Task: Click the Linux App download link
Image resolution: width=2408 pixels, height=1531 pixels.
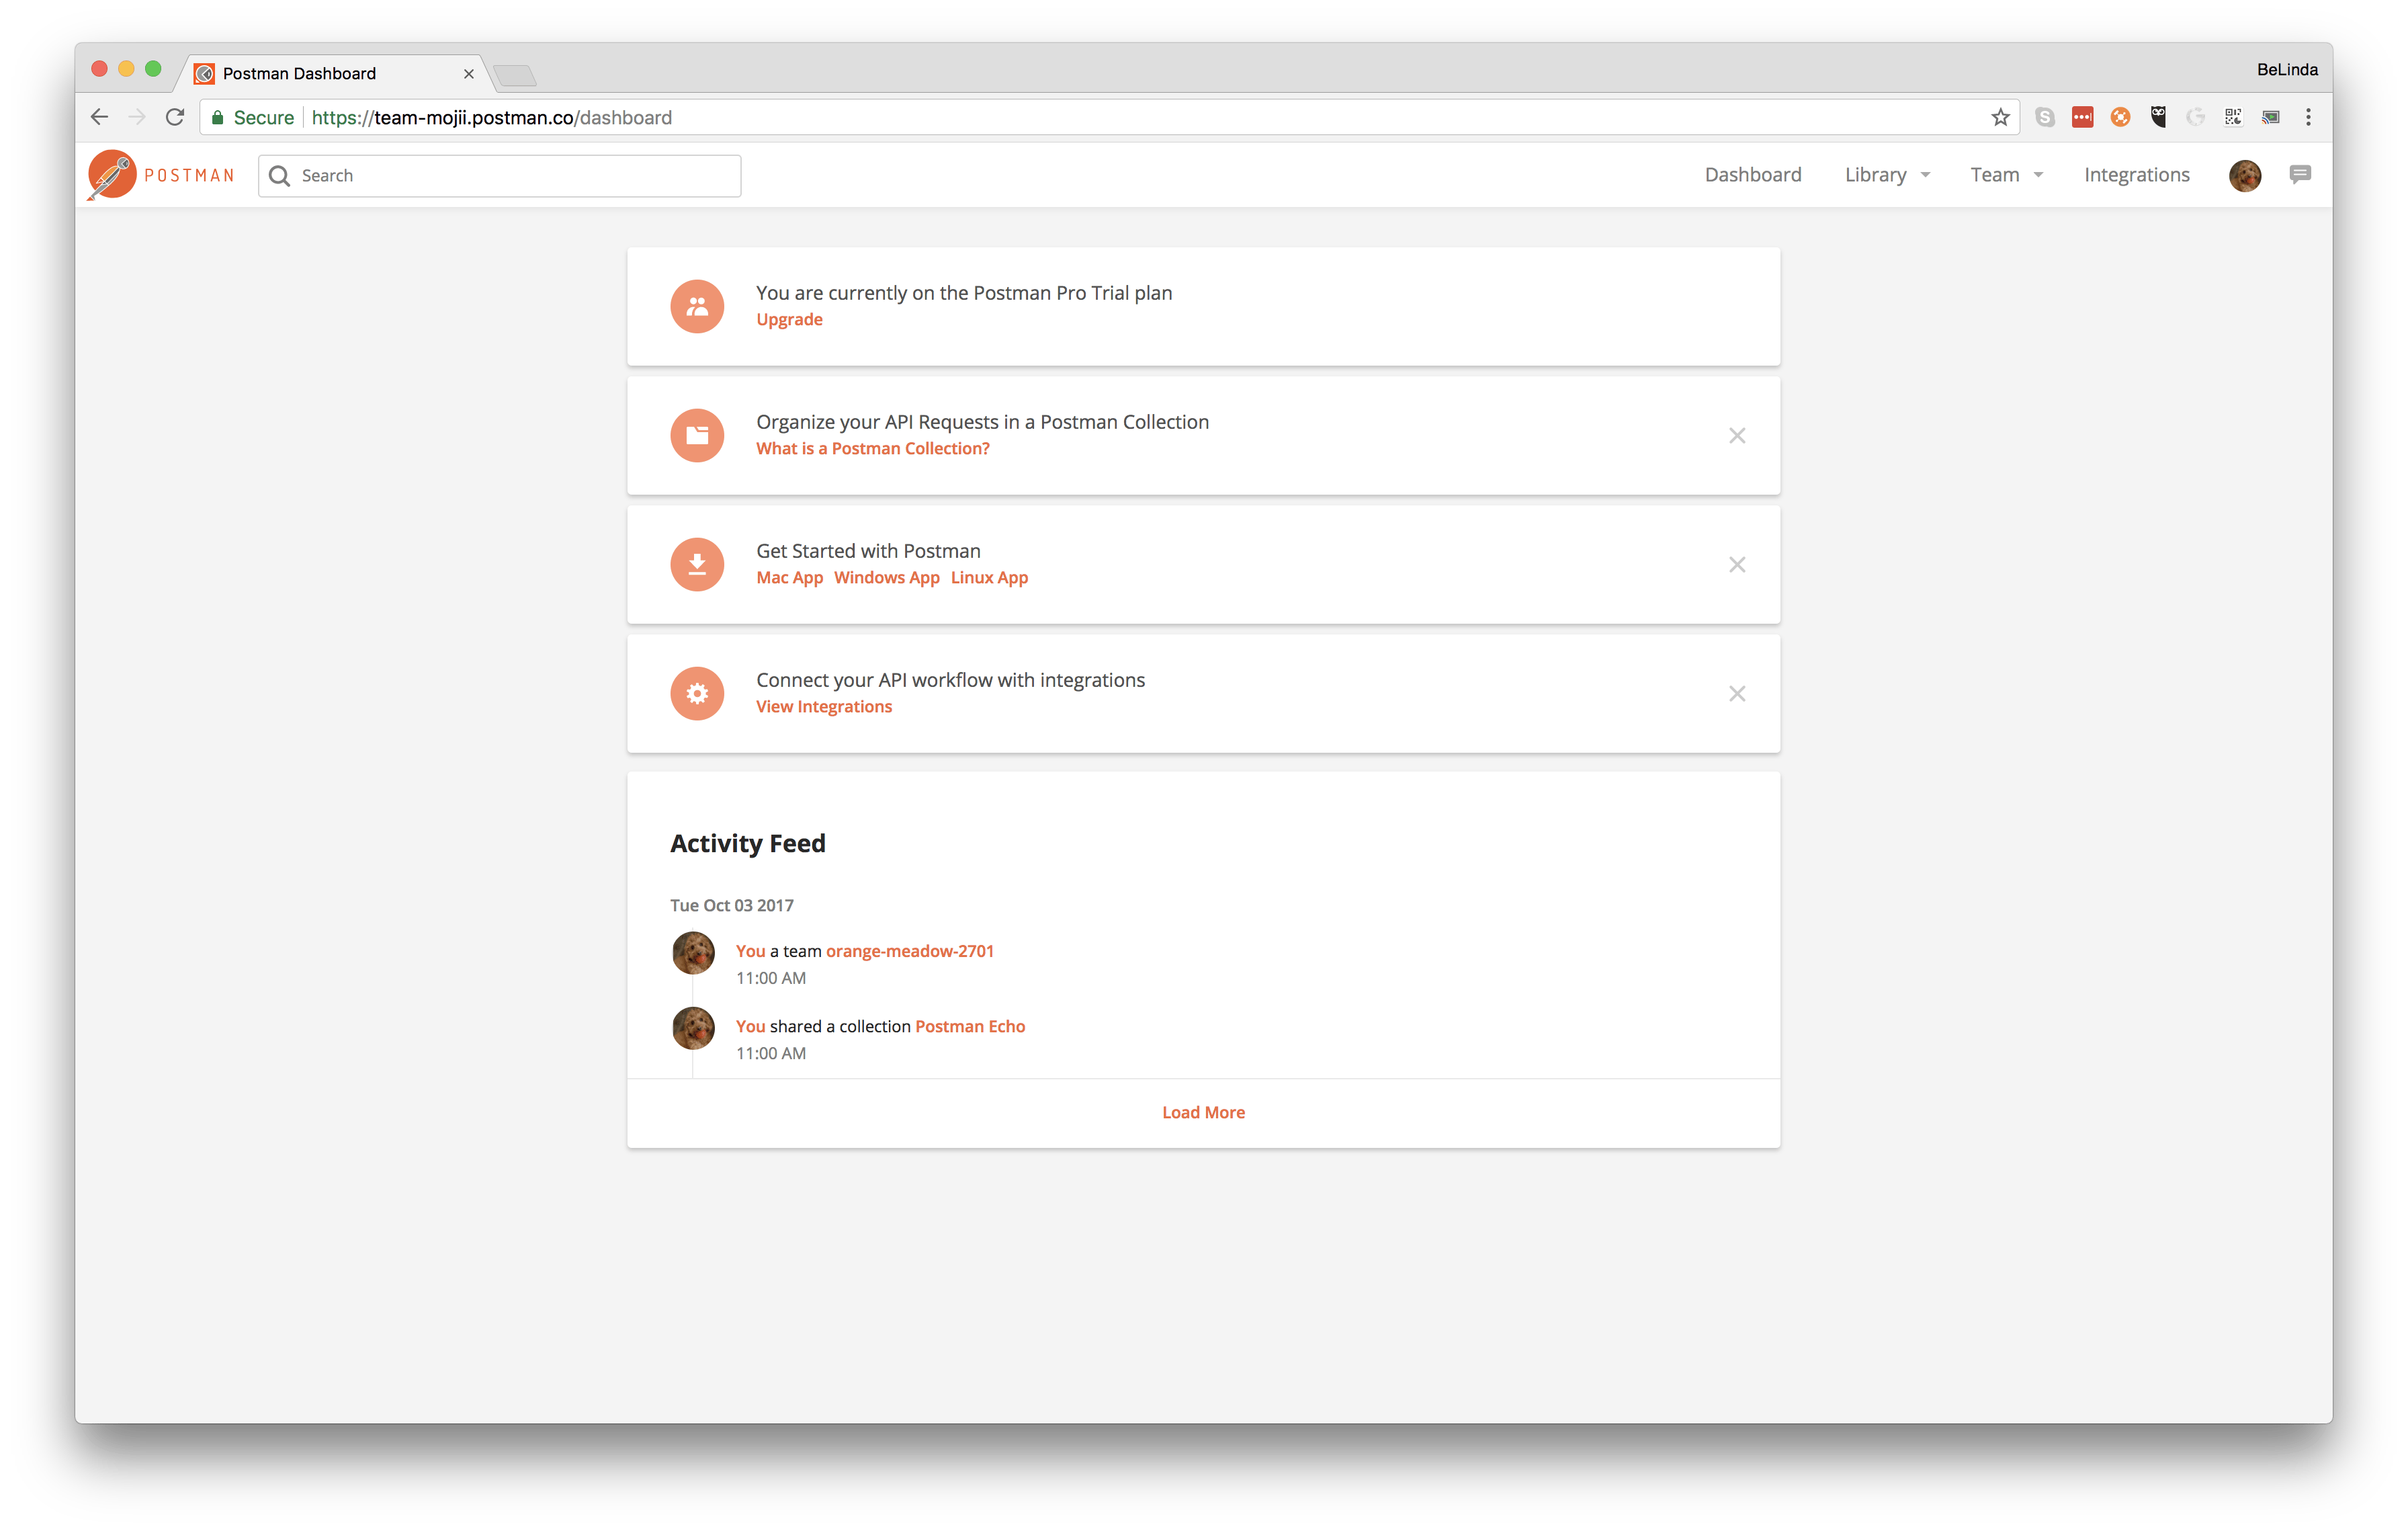Action: 989,577
